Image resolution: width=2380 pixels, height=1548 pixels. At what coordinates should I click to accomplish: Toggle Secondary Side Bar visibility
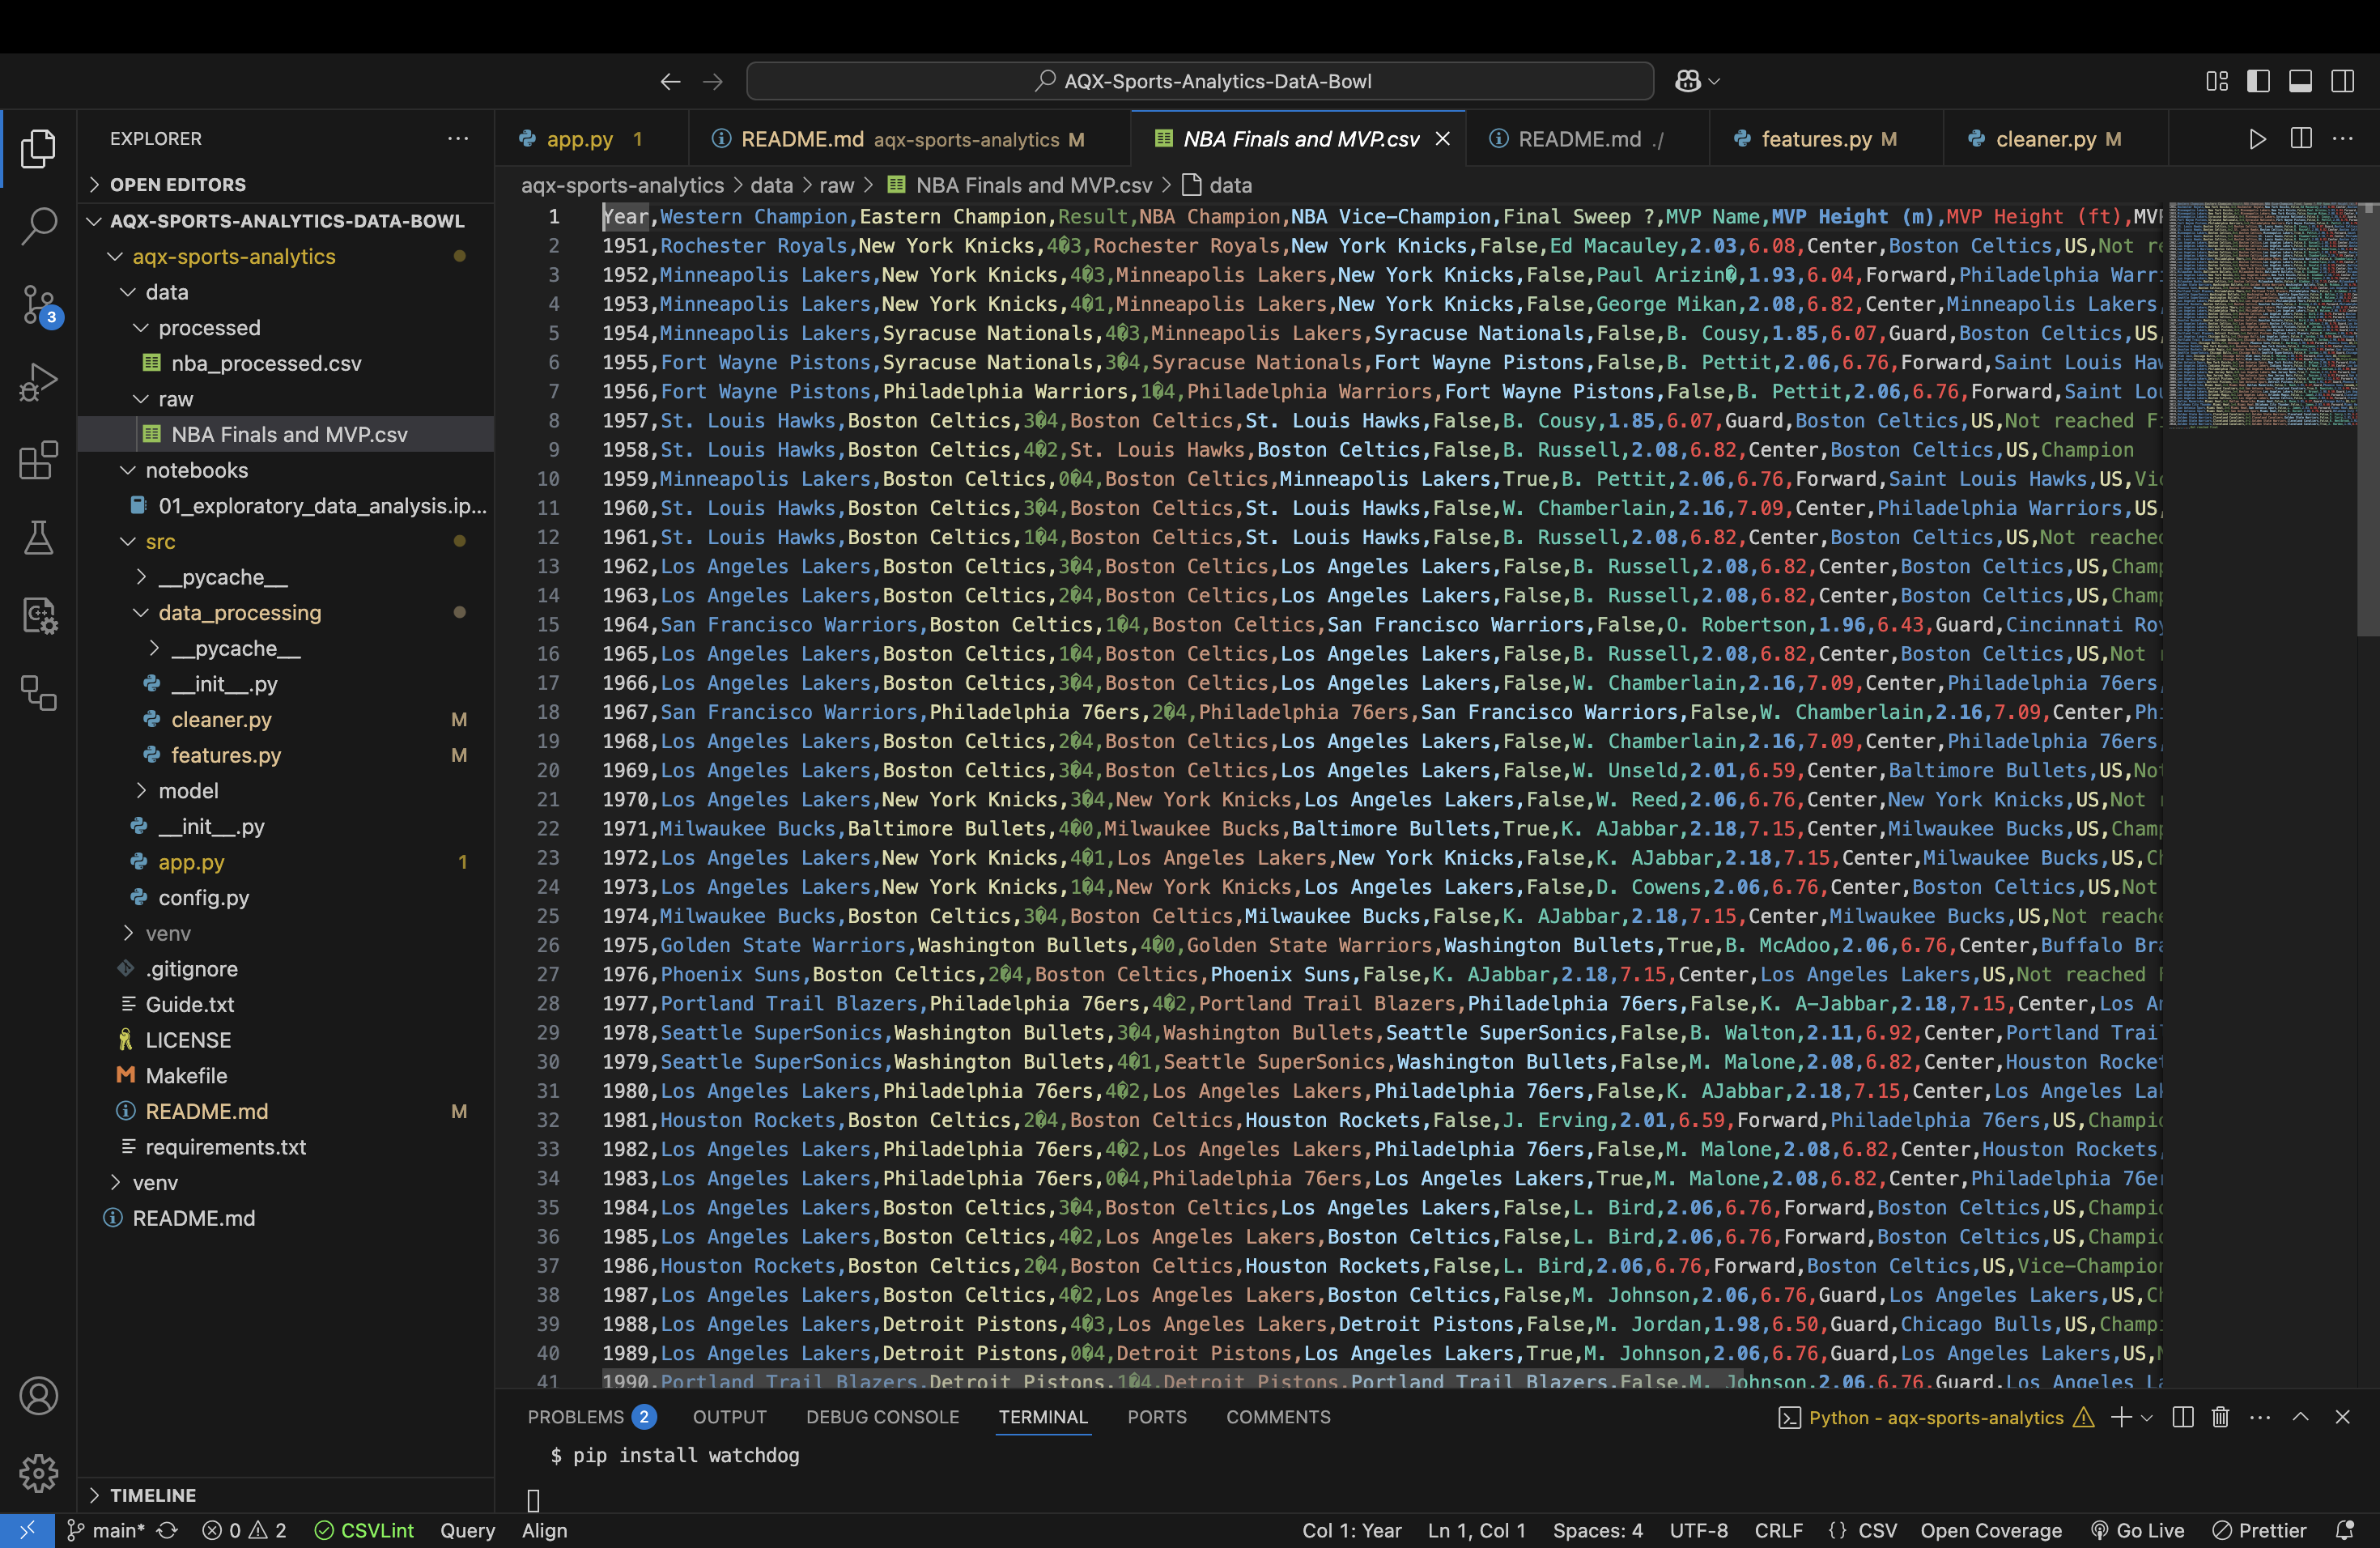(2342, 81)
